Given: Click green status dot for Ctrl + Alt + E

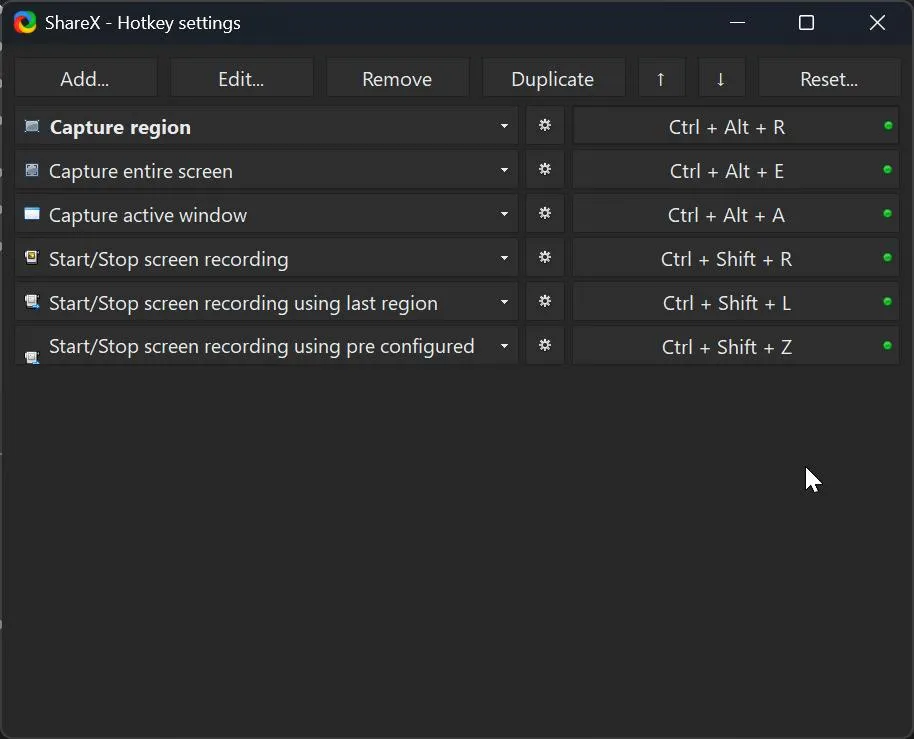Looking at the screenshot, I should pos(887,170).
